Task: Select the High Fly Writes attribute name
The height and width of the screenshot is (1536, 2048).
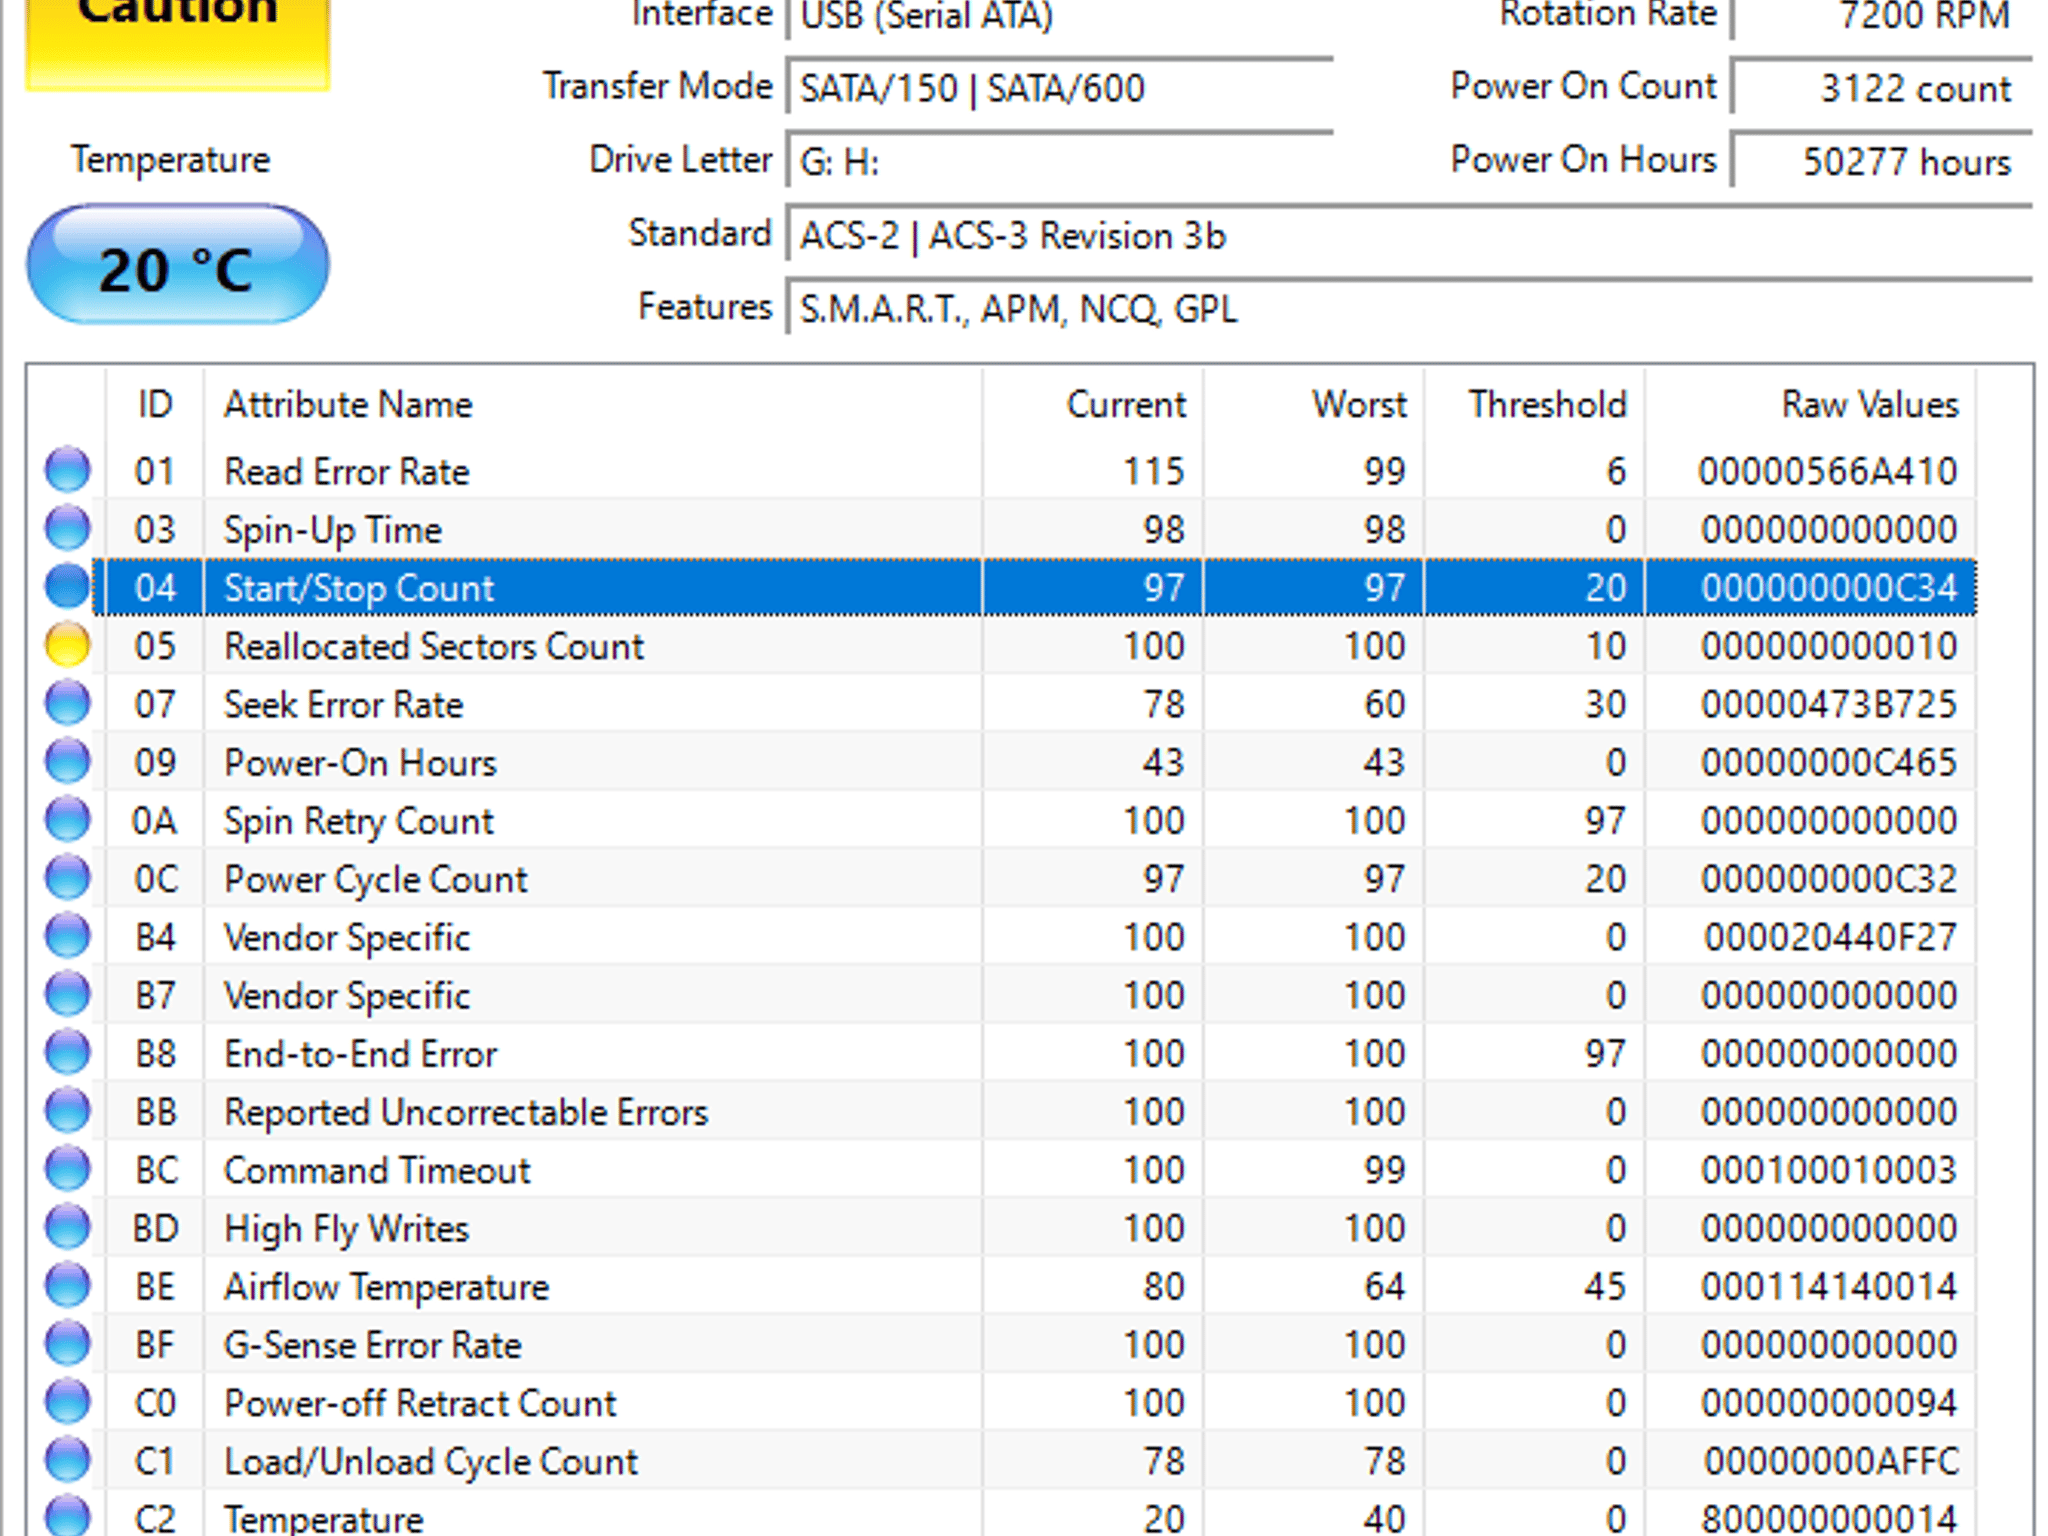Action: pyautogui.click(x=347, y=1228)
